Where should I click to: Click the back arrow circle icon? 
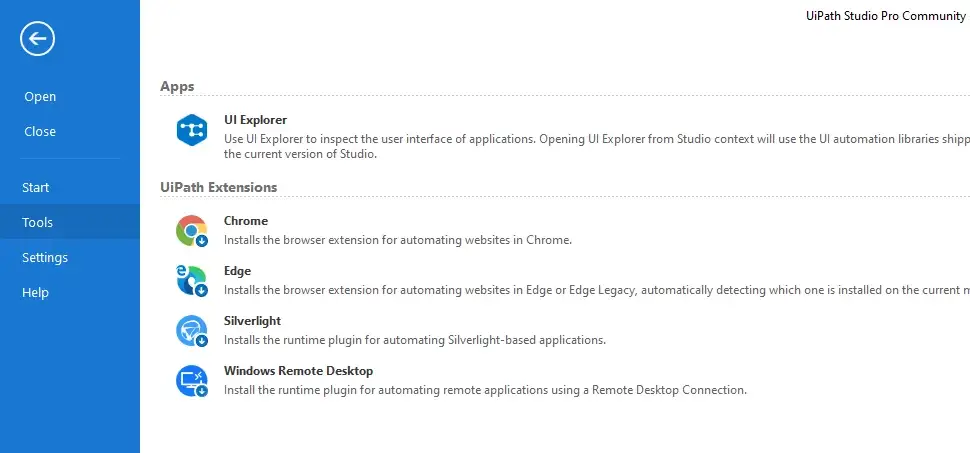tap(38, 38)
